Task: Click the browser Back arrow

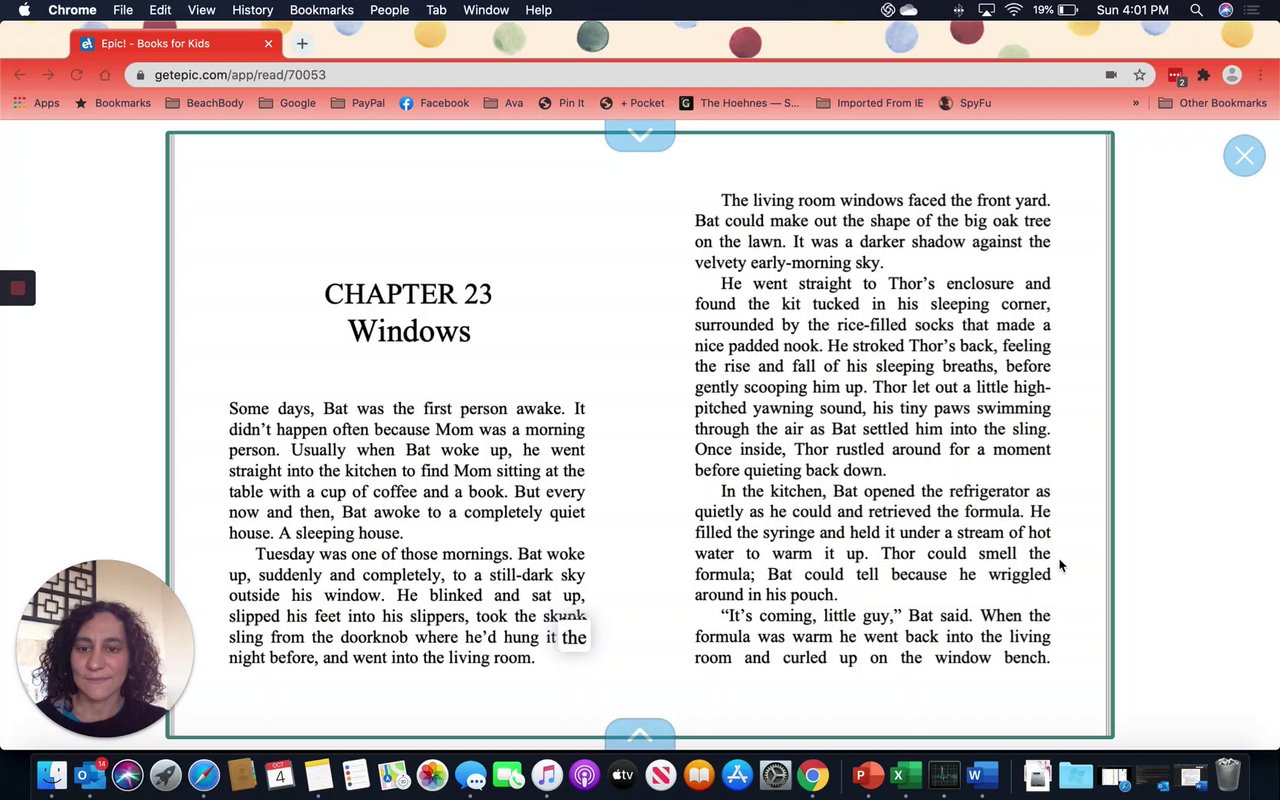Action: (20, 75)
